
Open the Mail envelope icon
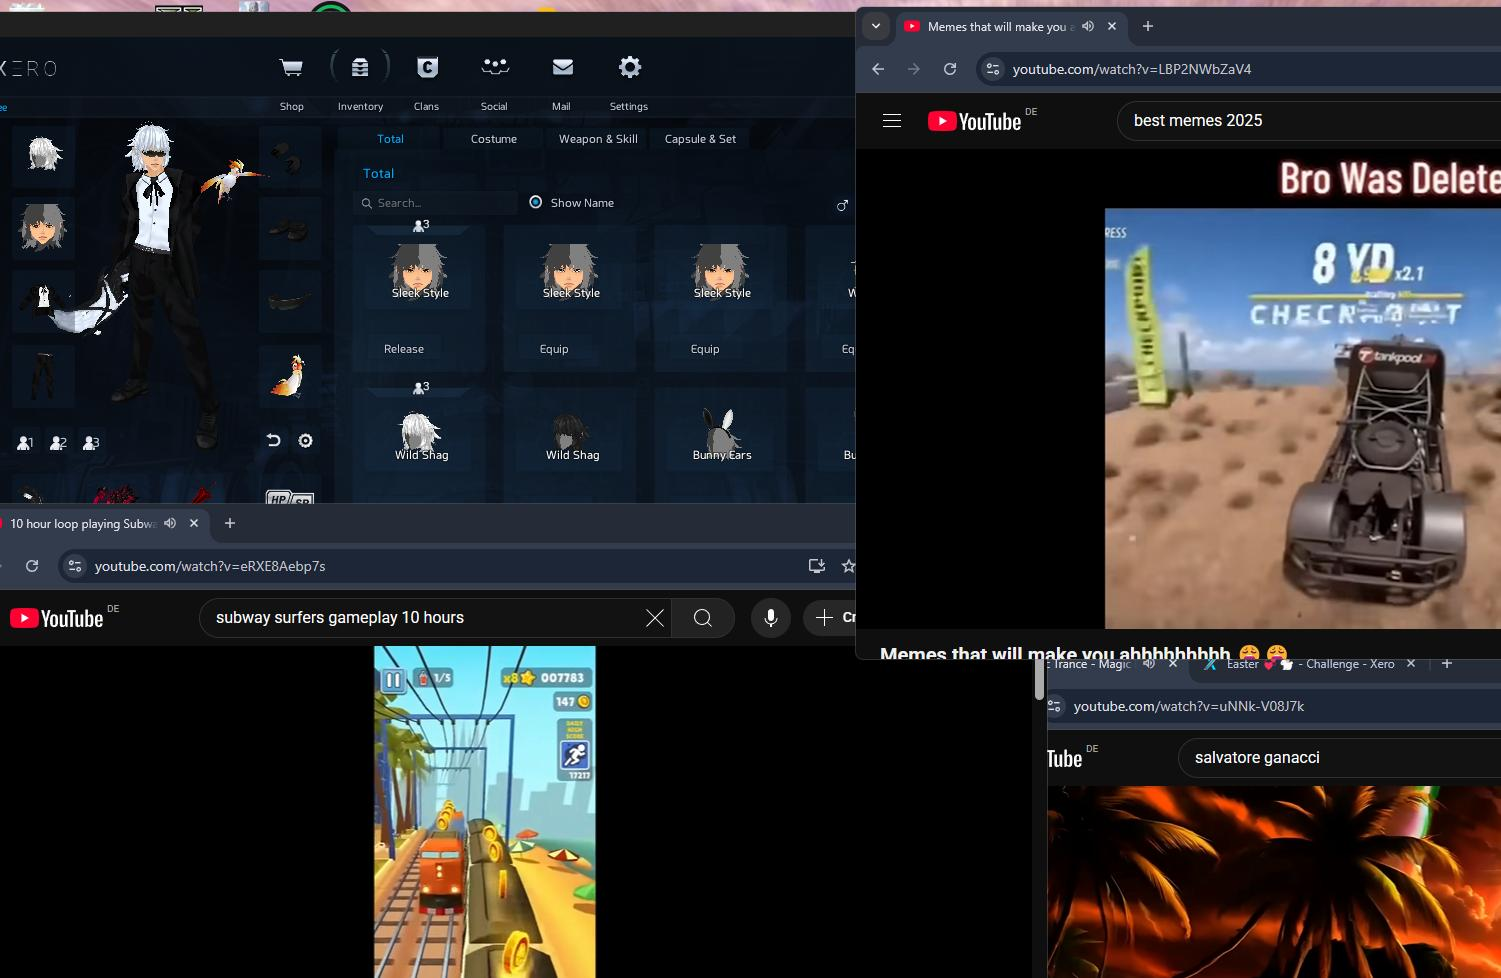tap(562, 67)
